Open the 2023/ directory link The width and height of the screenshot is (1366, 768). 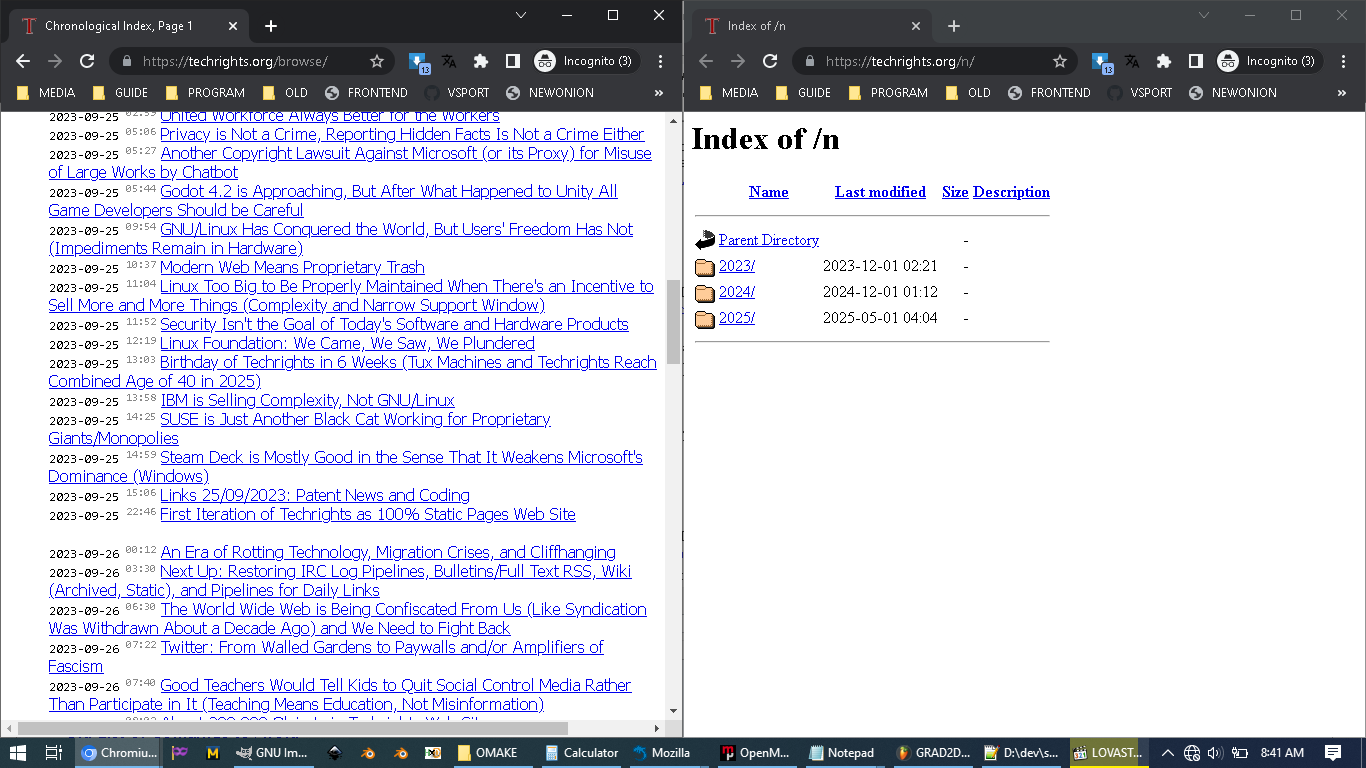[737, 266]
